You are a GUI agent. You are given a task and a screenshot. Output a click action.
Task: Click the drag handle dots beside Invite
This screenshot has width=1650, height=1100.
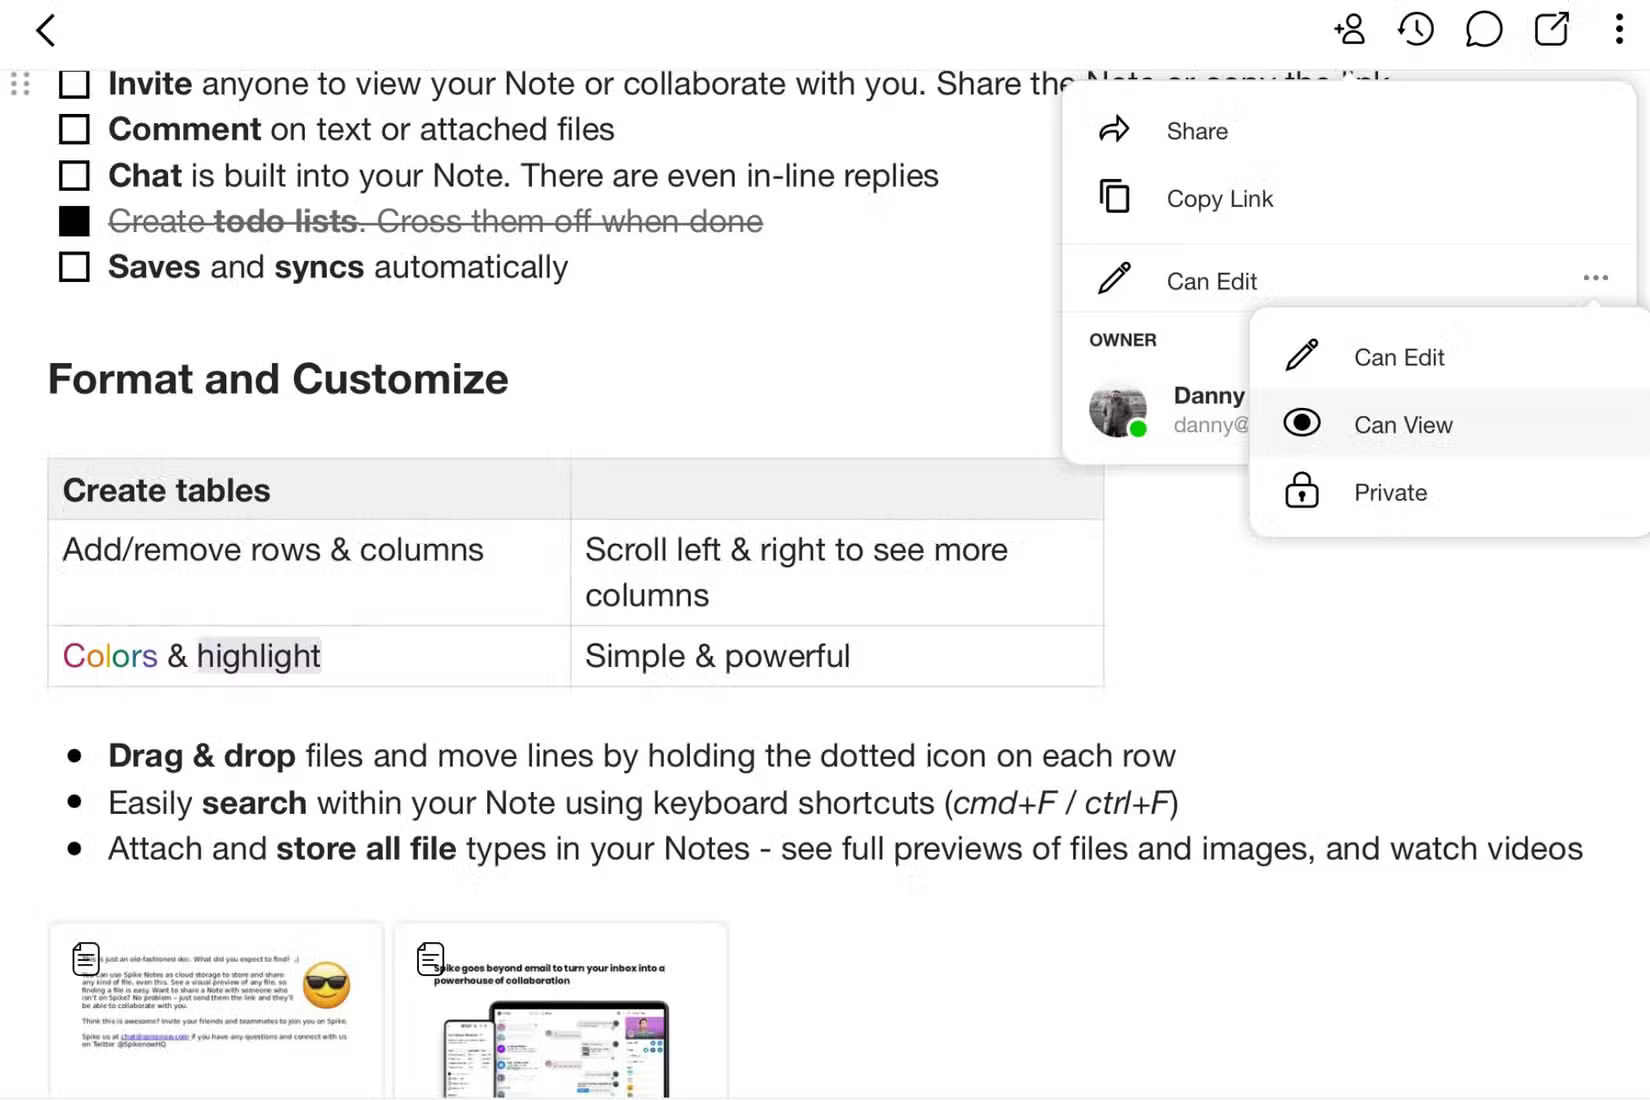(x=20, y=84)
